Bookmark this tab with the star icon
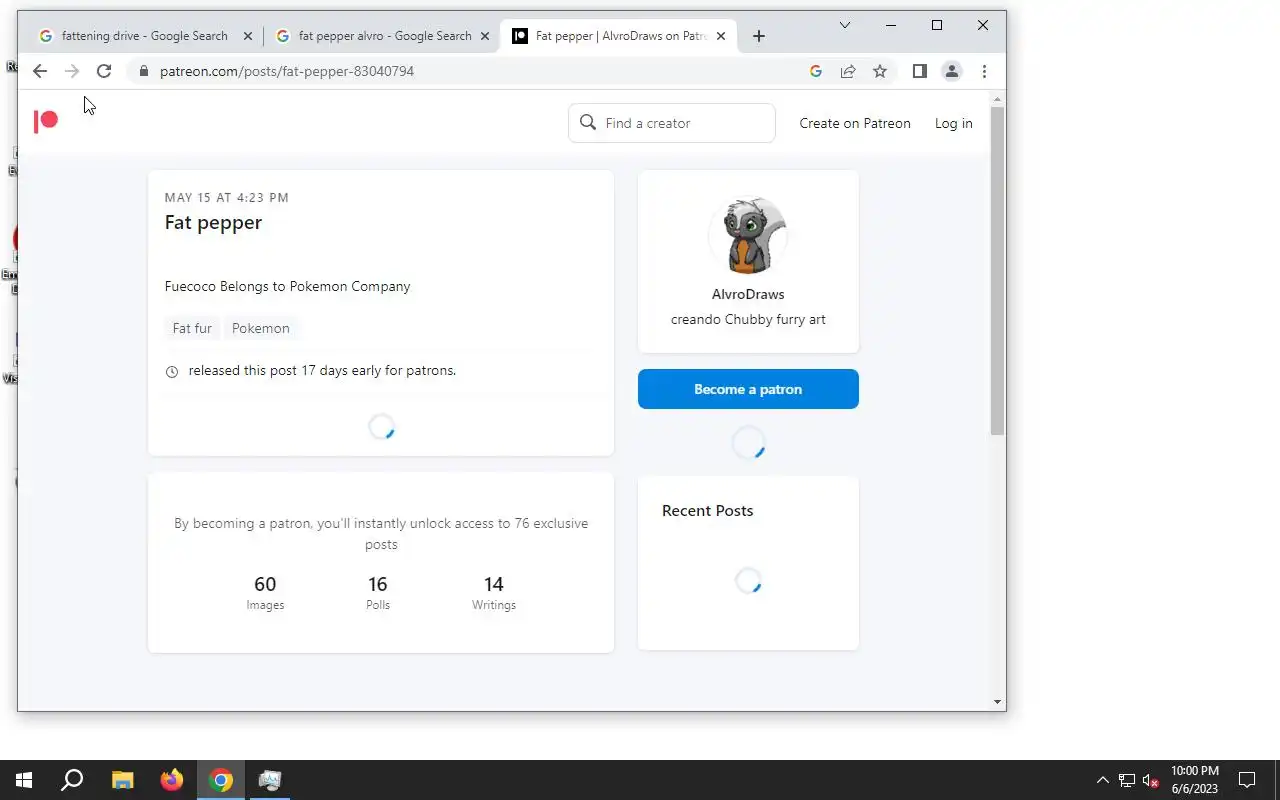This screenshot has width=1280, height=800. tap(880, 71)
